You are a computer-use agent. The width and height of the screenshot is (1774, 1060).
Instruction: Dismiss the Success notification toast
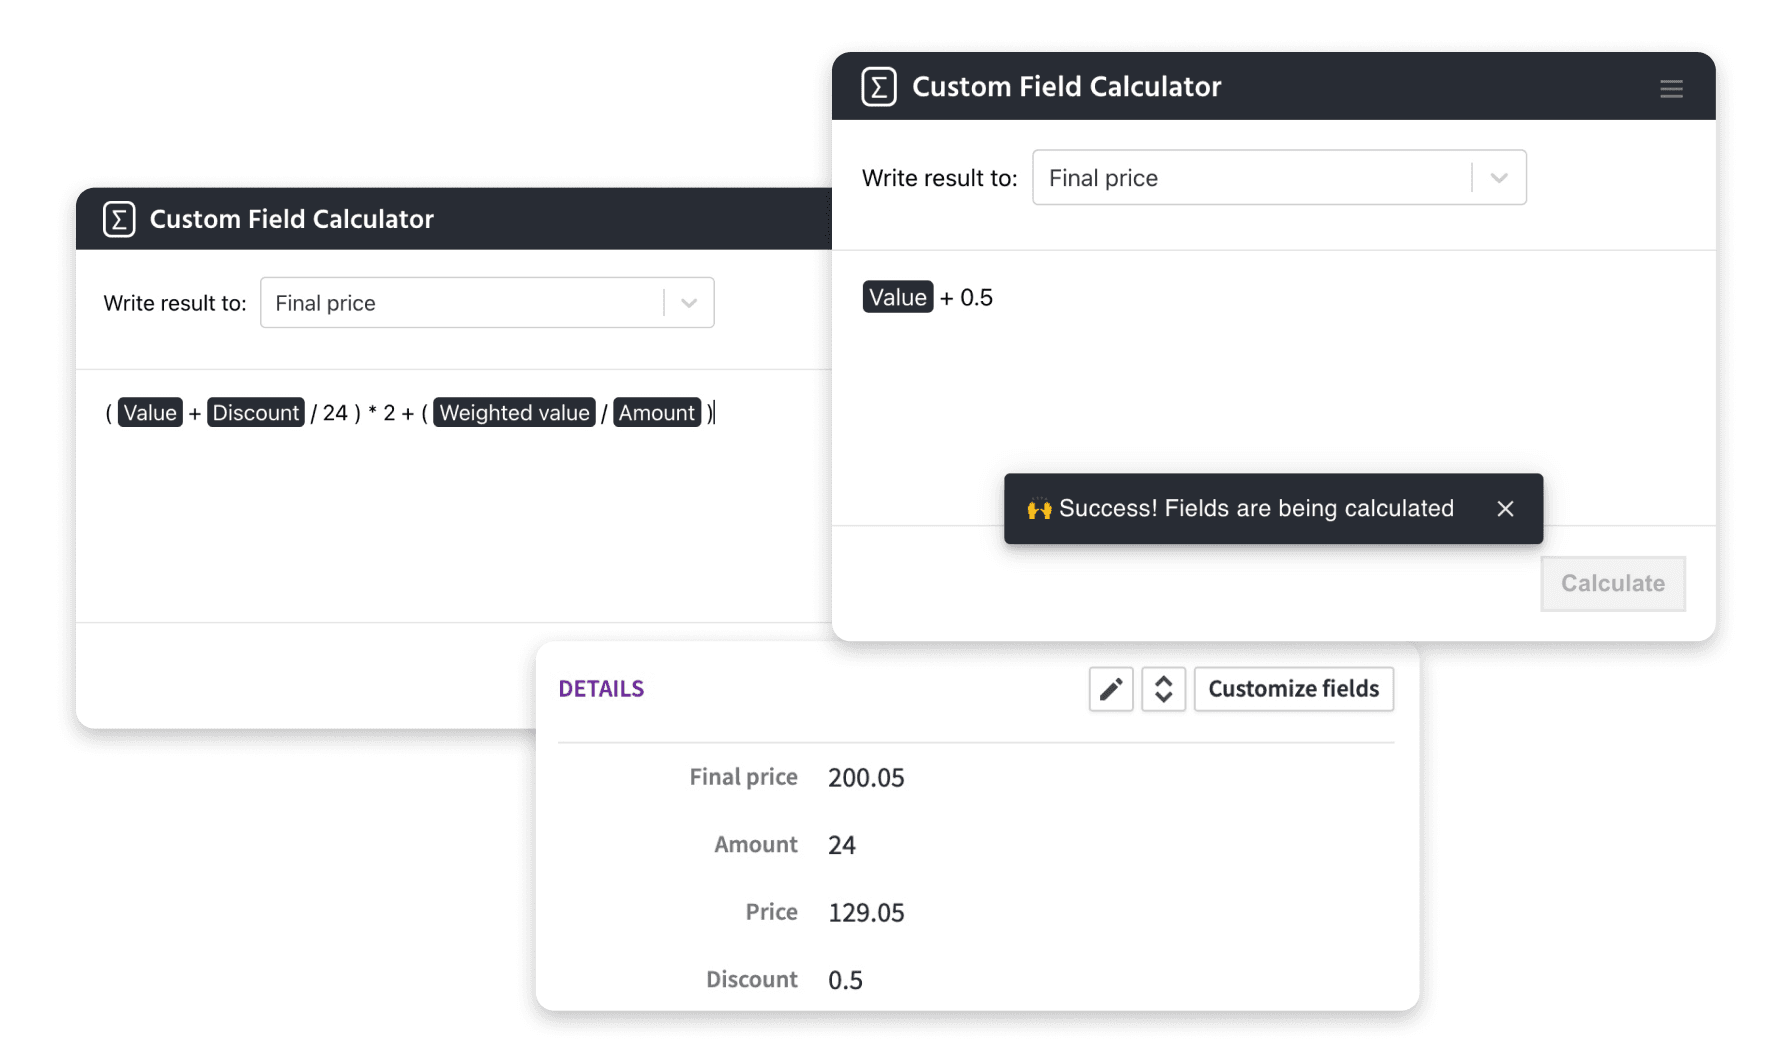click(1505, 508)
